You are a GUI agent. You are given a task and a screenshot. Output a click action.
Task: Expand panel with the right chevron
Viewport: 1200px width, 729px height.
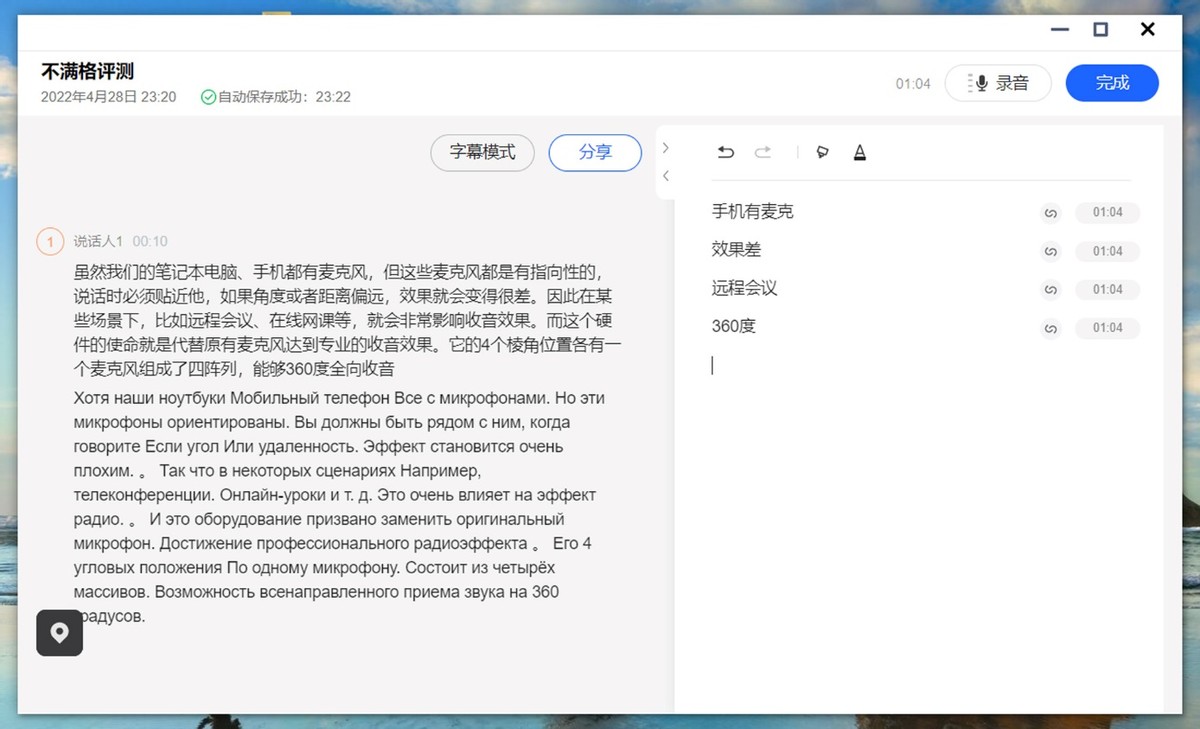[666, 148]
